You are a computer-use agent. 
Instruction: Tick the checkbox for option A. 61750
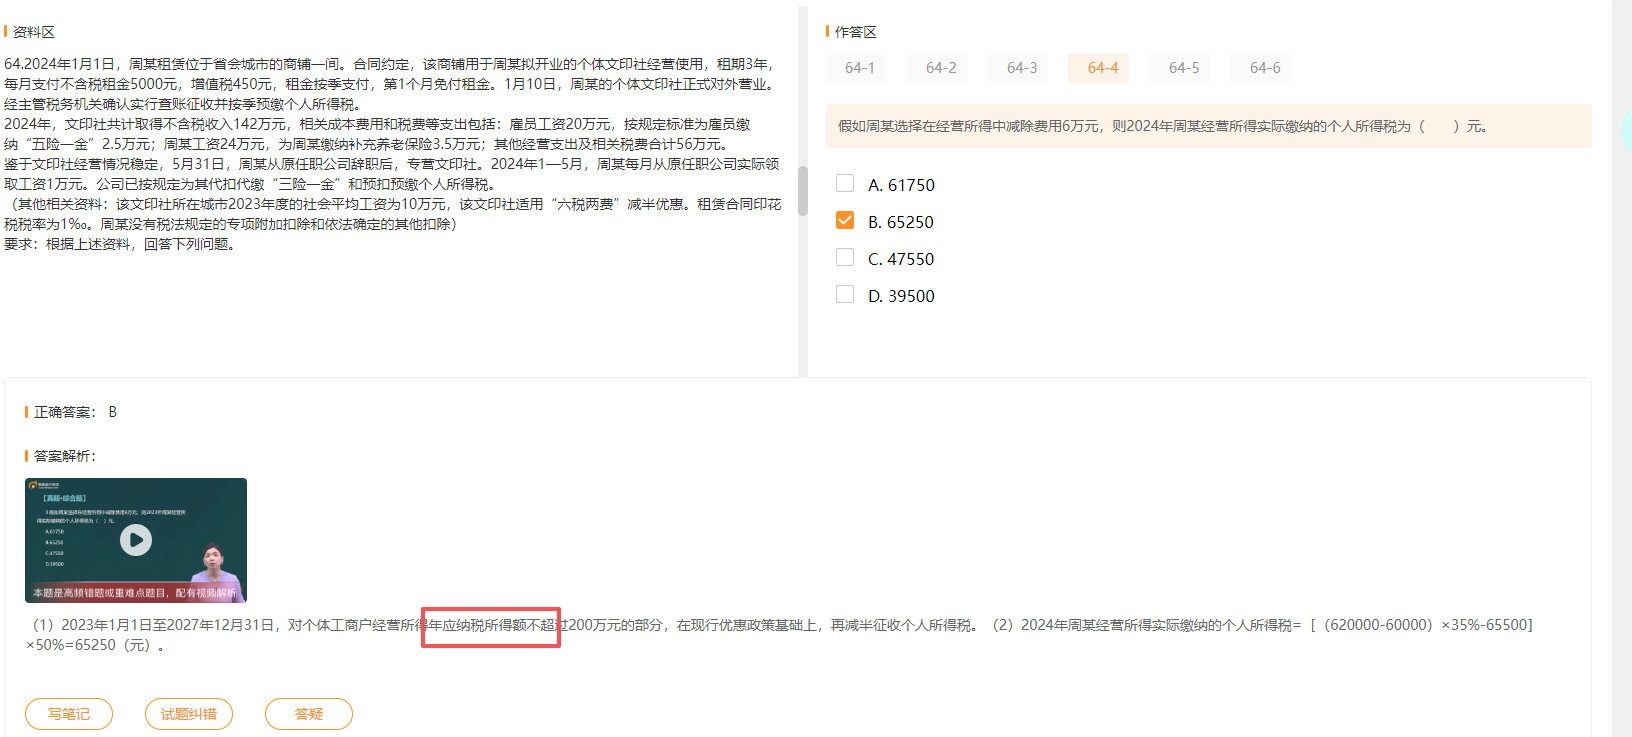[x=845, y=184]
